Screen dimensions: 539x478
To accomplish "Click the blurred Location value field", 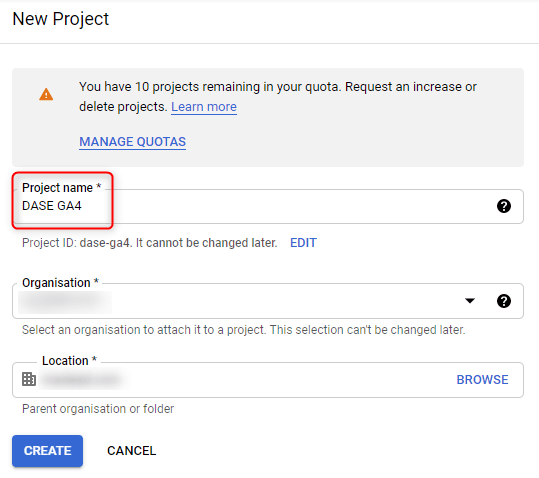I will point(83,380).
